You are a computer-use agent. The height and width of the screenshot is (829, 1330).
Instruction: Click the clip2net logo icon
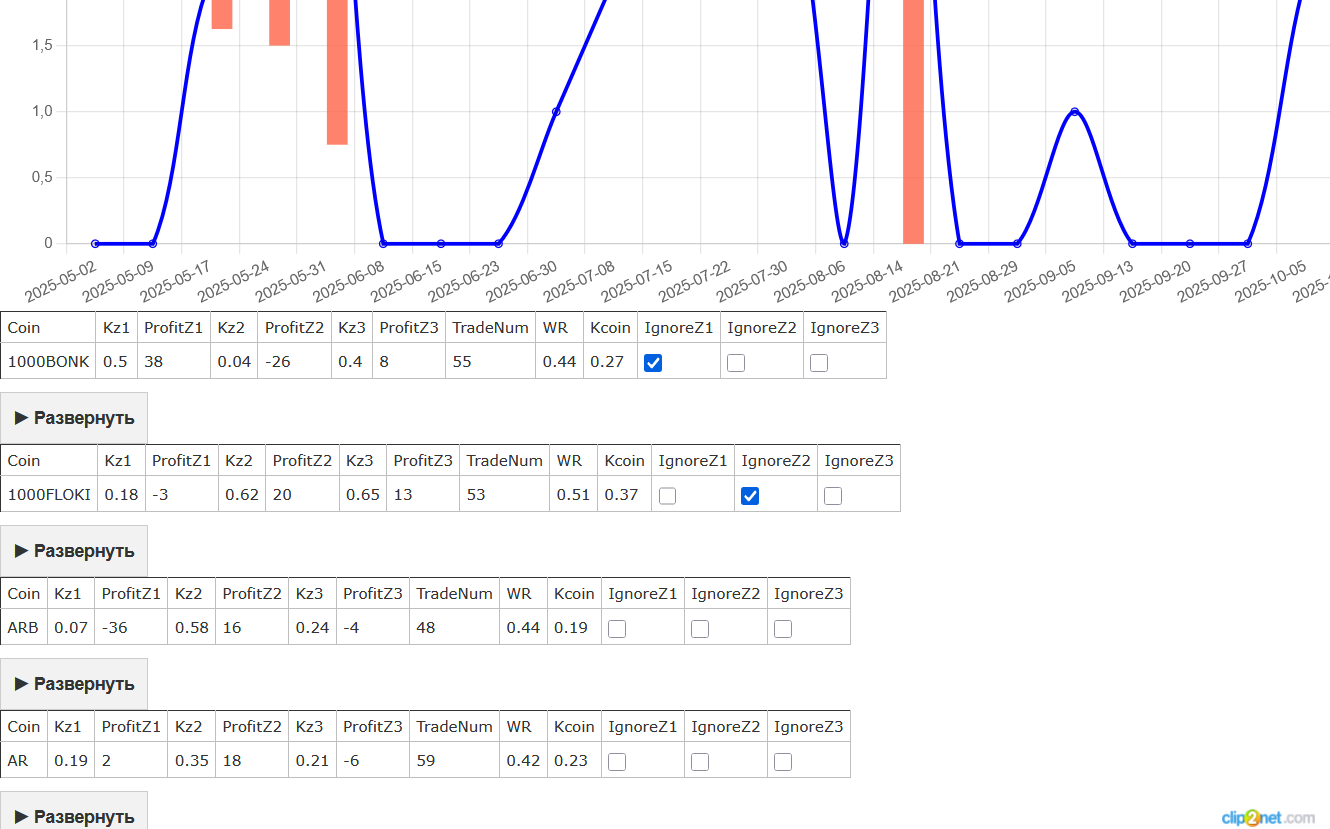point(1250,817)
